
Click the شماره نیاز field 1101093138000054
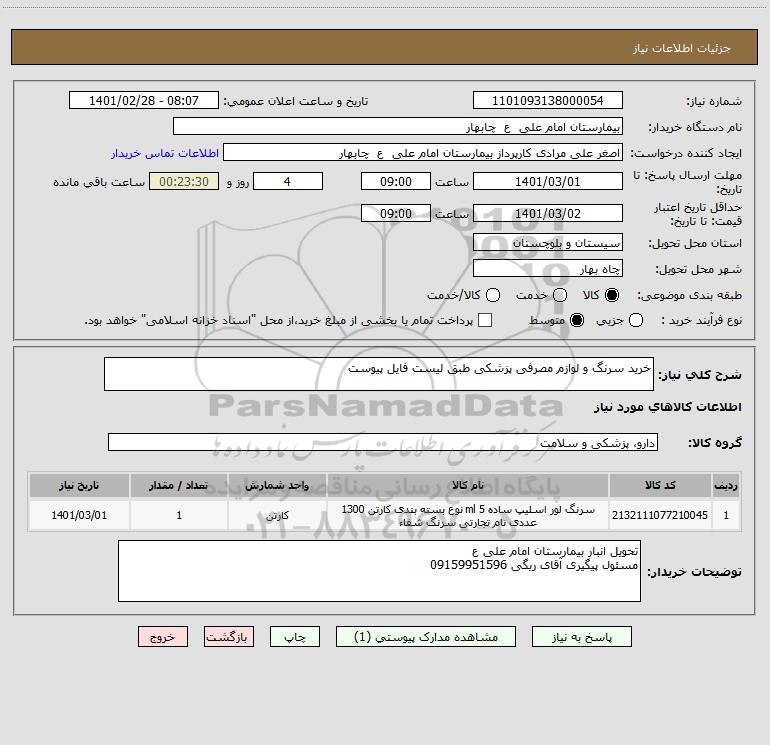pyautogui.click(x=548, y=101)
